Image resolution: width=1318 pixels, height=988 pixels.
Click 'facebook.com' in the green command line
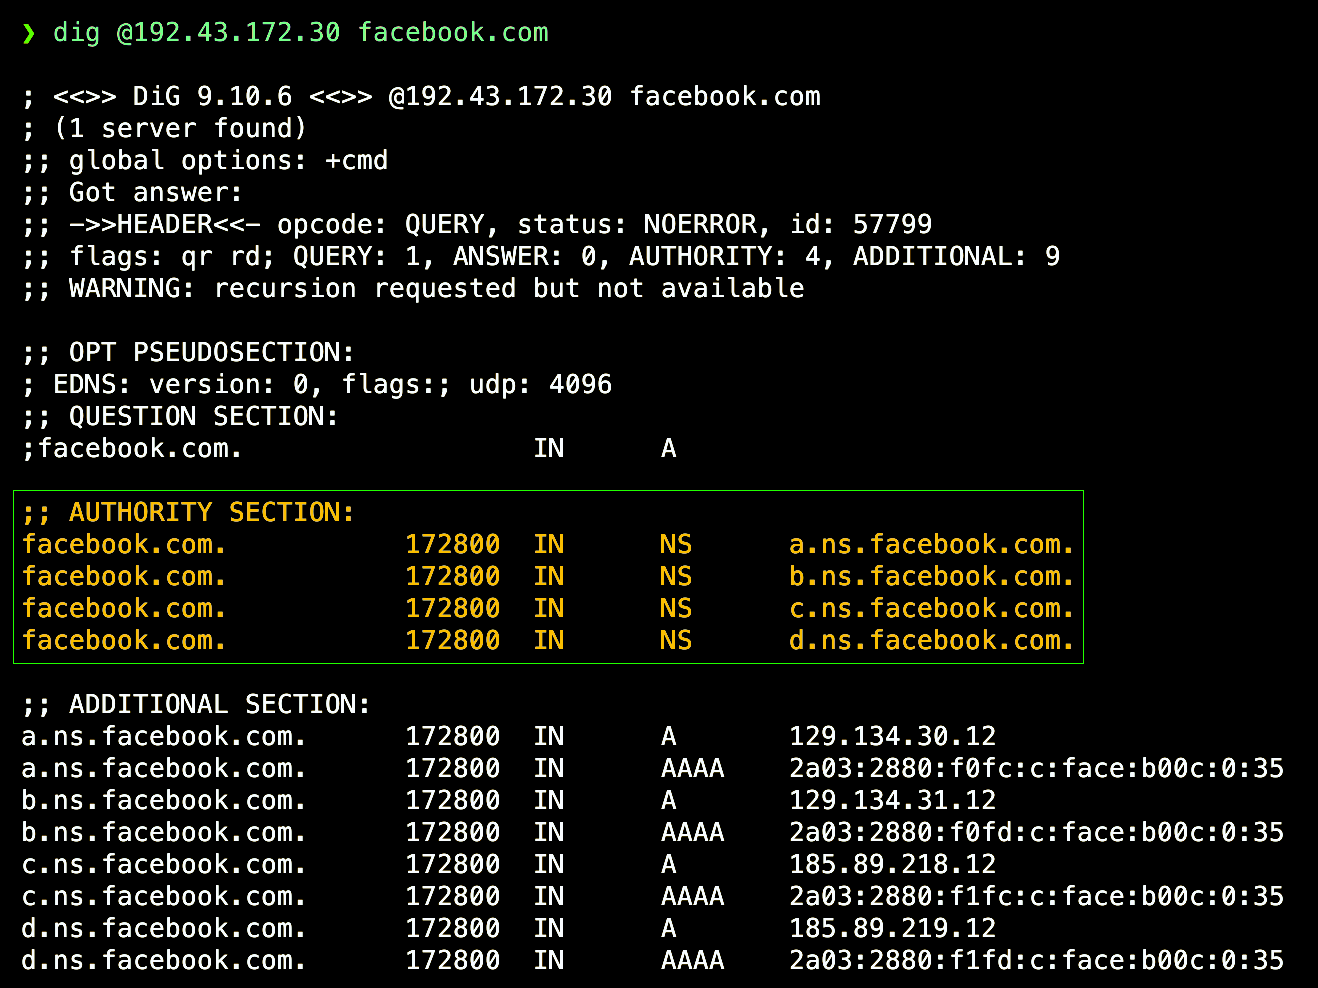click(x=454, y=33)
